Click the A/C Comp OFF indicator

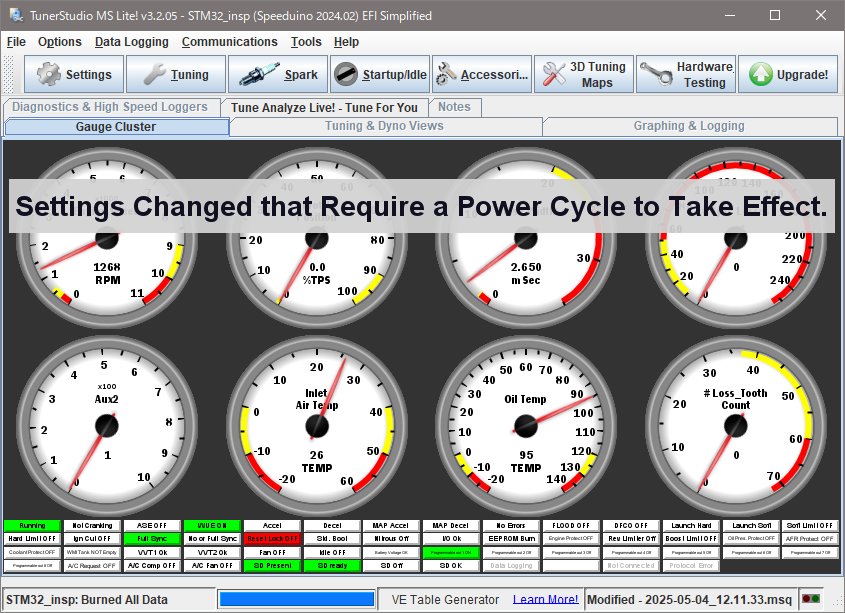[x=152, y=566]
